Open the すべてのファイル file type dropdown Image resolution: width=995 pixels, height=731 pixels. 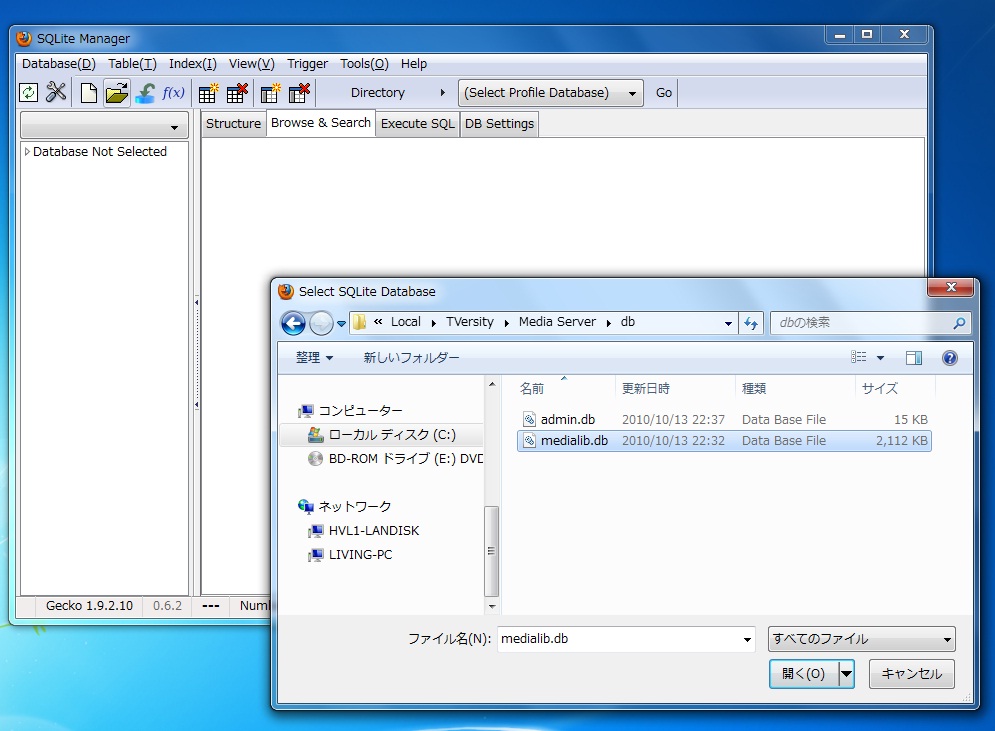pos(862,639)
